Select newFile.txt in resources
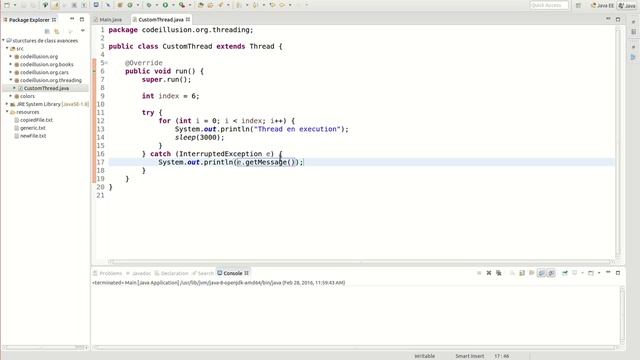 (33, 136)
